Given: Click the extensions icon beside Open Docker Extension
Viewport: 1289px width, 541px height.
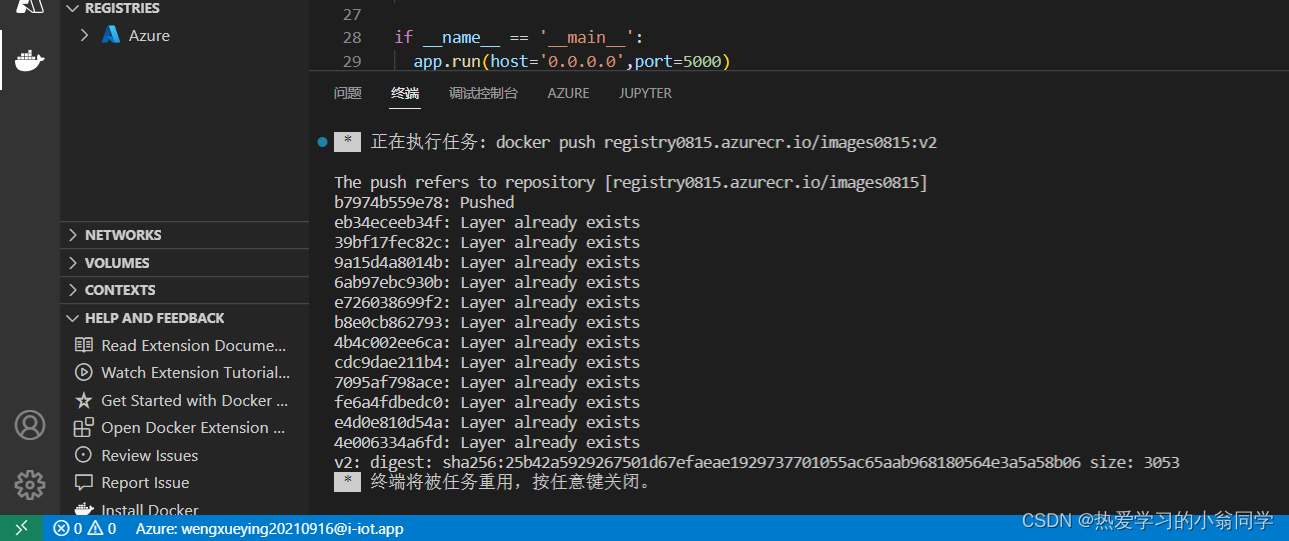Looking at the screenshot, I should [x=84, y=427].
